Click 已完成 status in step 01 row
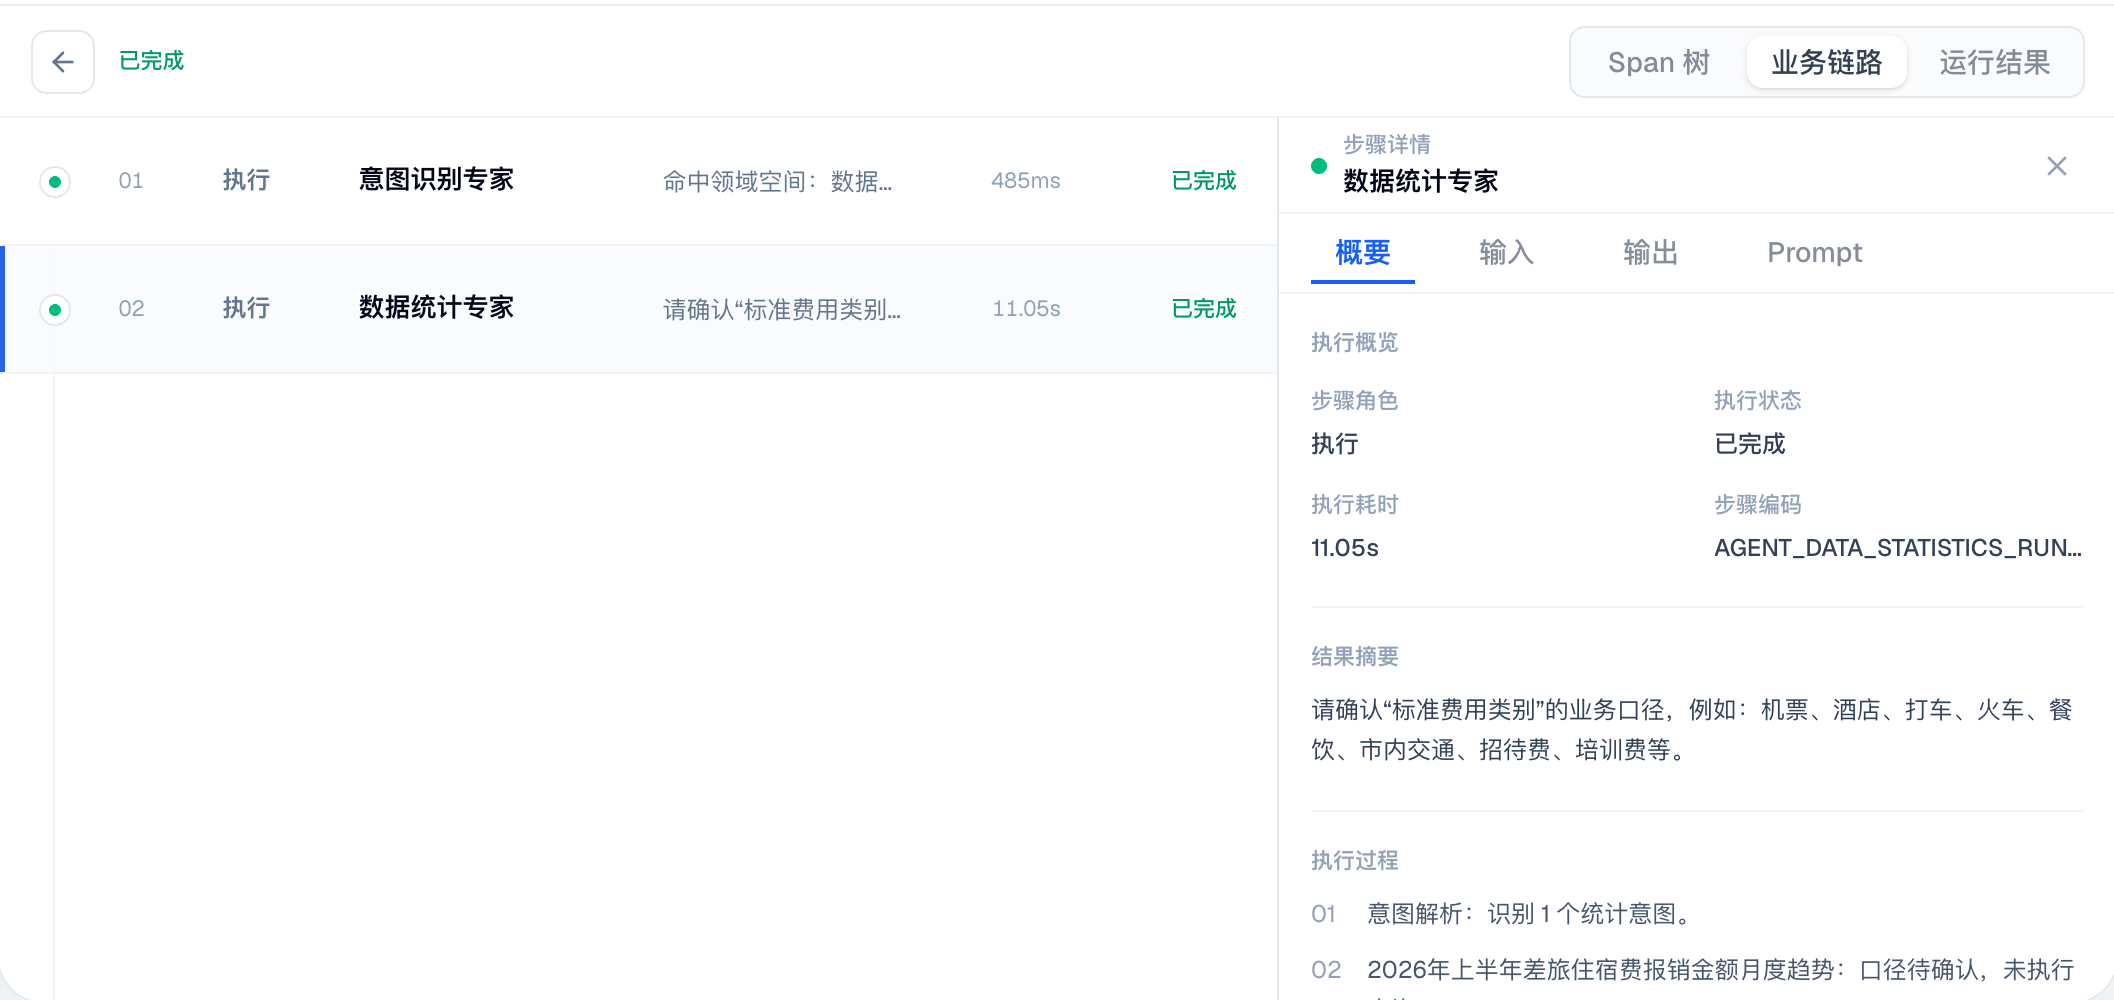The height and width of the screenshot is (1000, 2114). [x=1204, y=181]
